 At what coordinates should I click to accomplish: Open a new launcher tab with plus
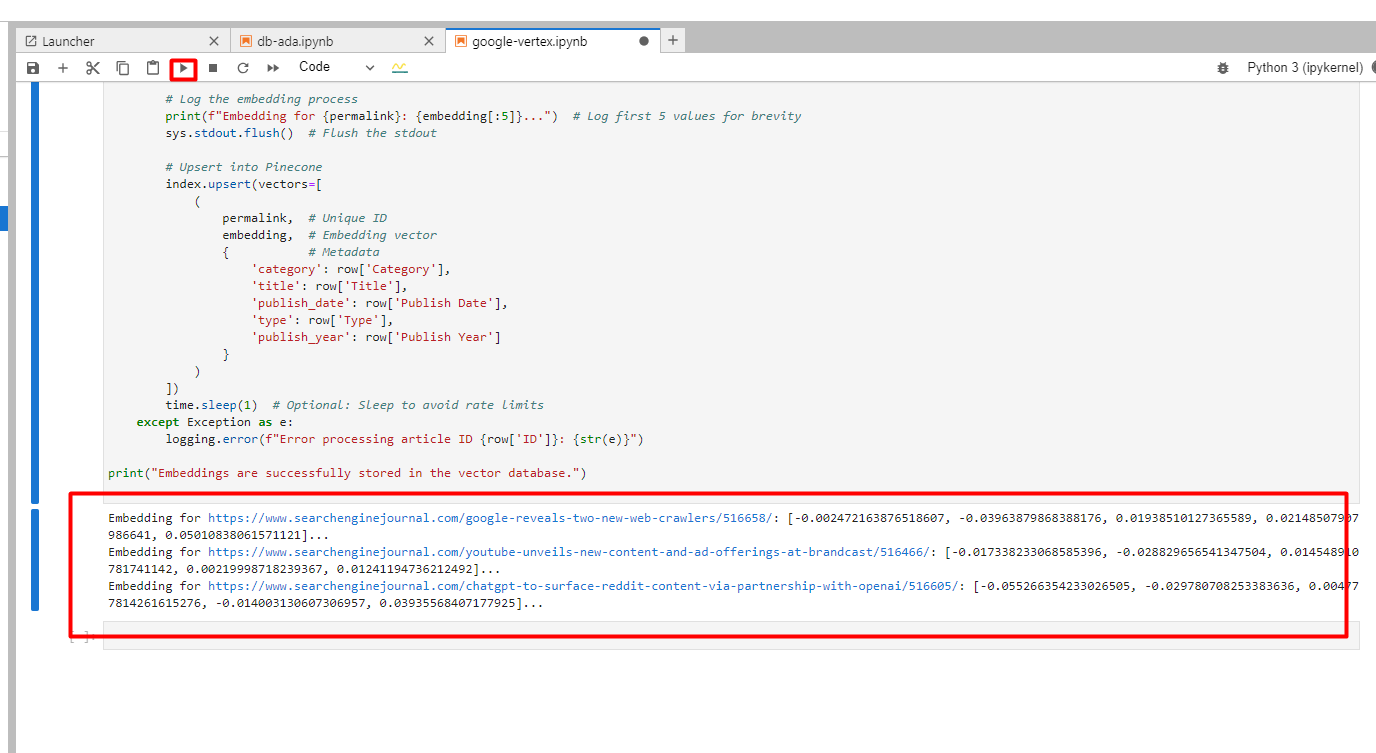(673, 40)
